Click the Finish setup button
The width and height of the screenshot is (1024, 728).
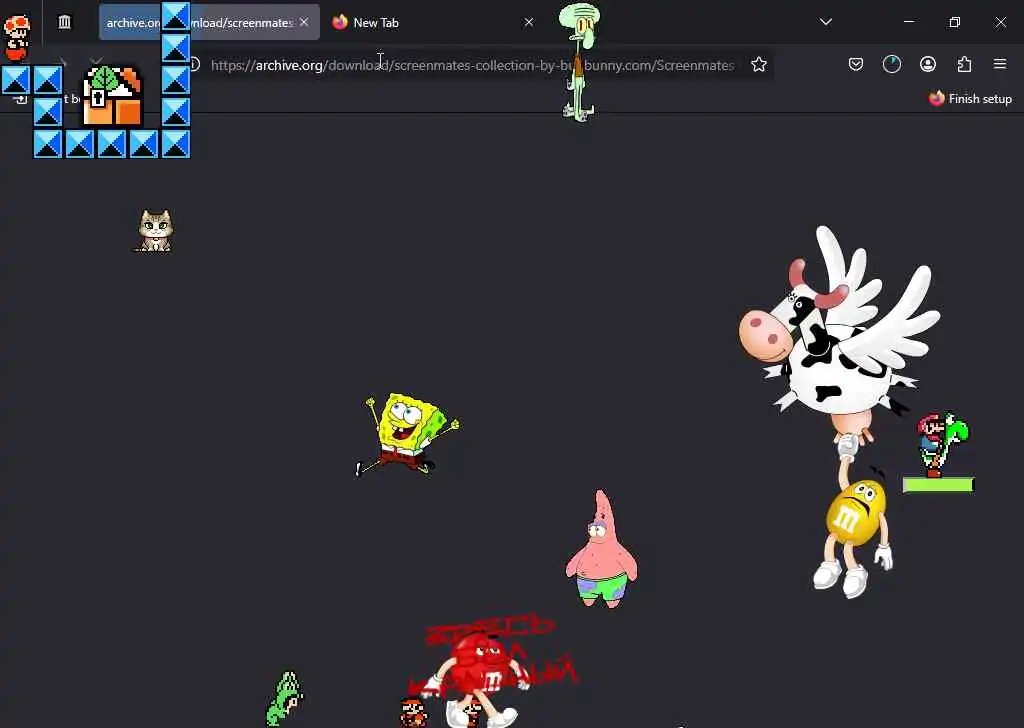pos(970,99)
